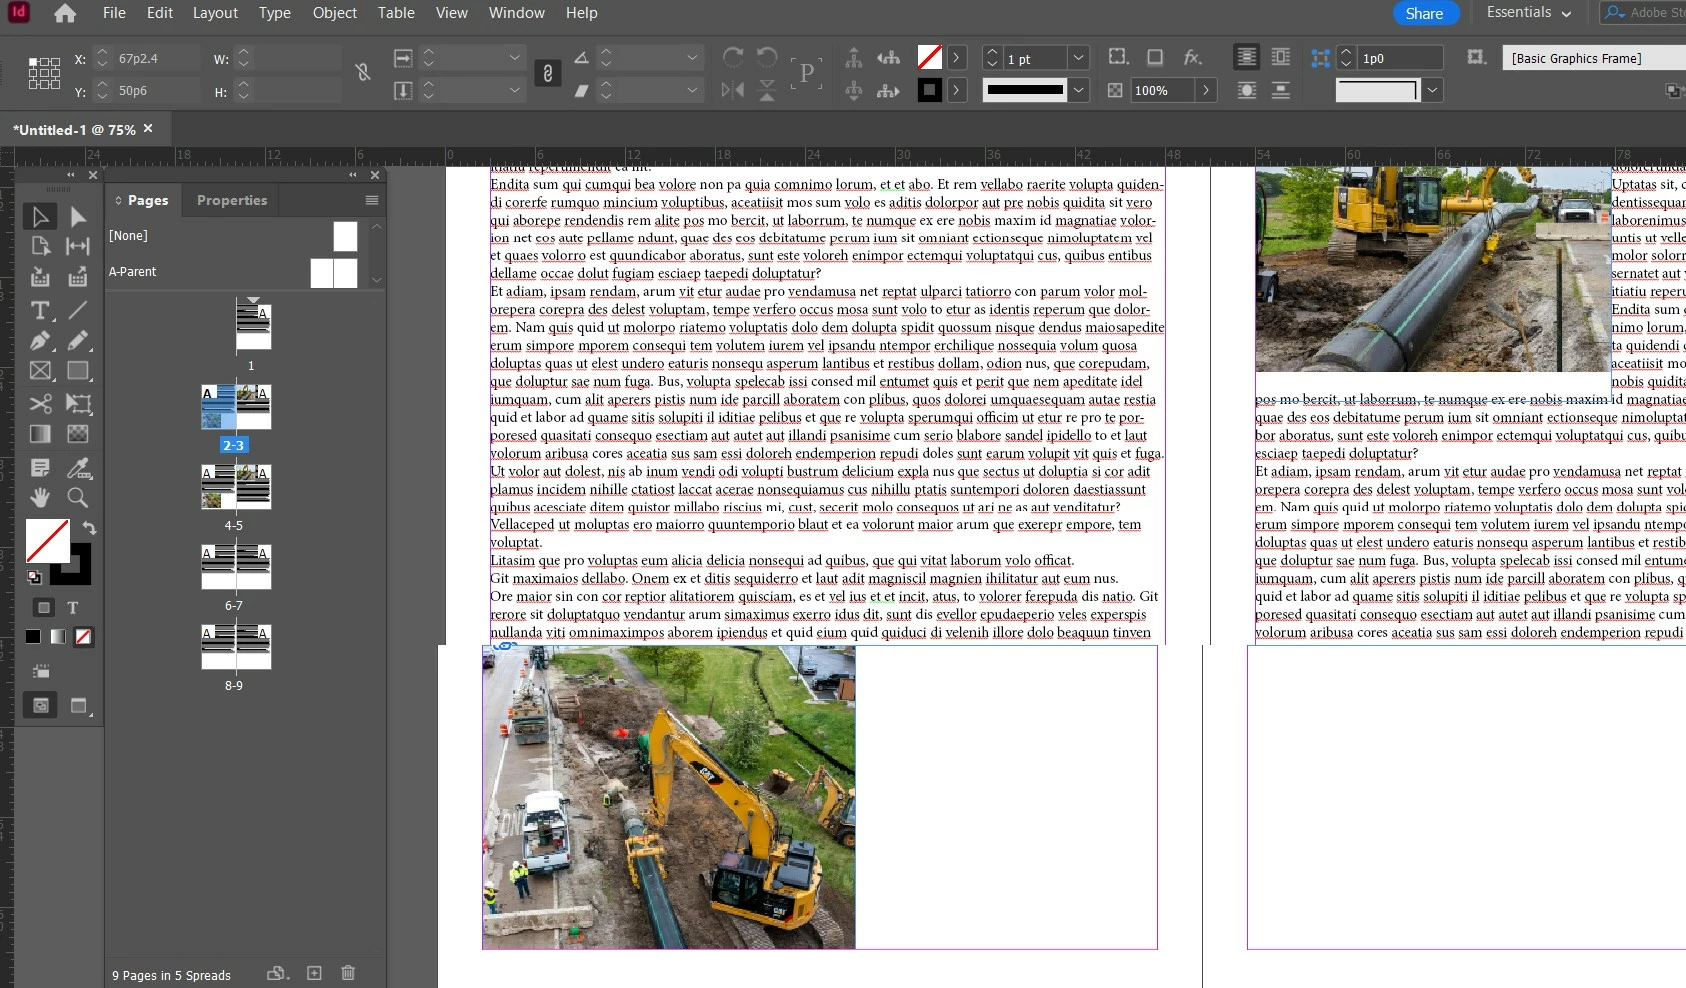Open the corner shape dropdown
1686x988 pixels.
[1432, 90]
